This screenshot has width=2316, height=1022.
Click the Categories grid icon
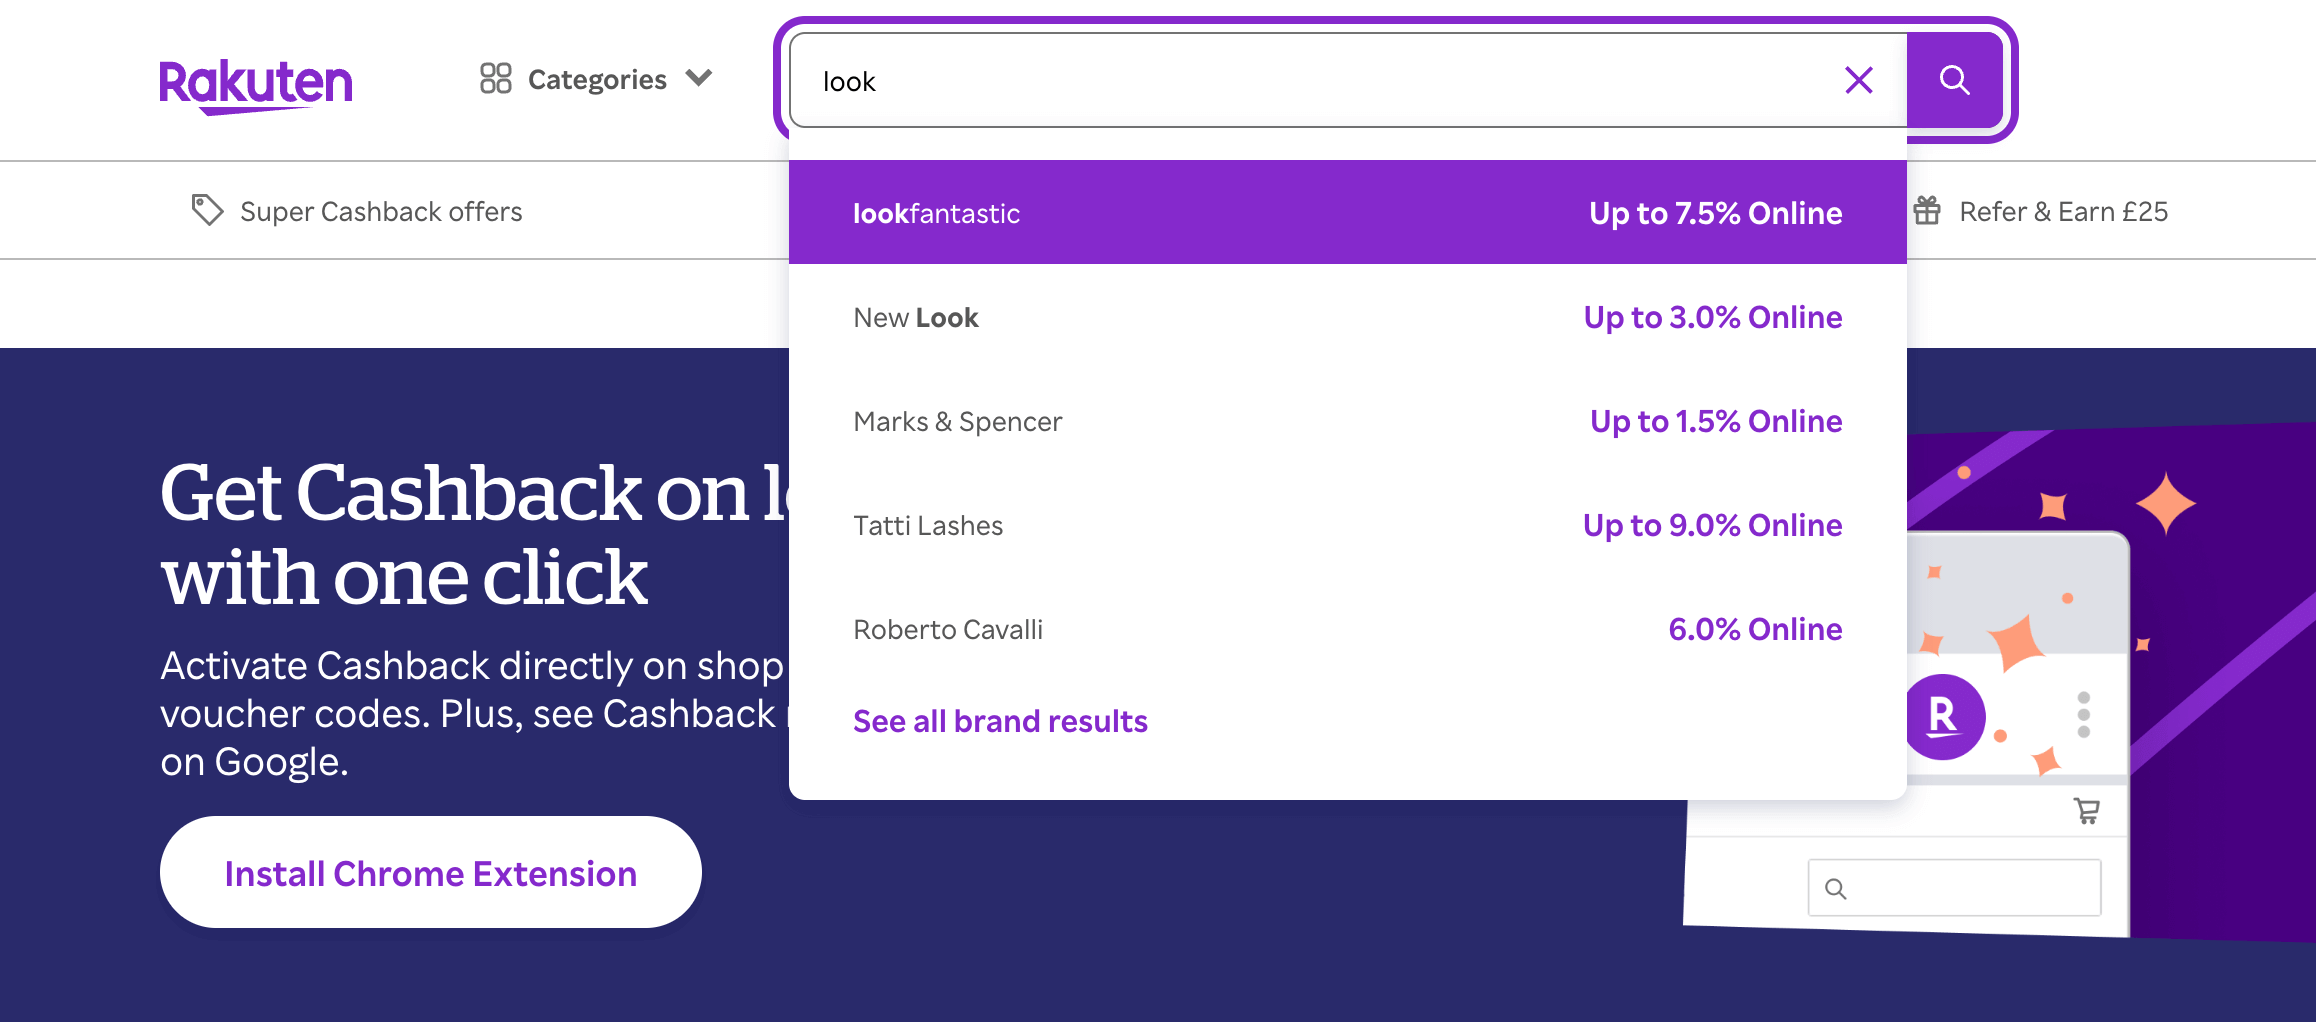(x=496, y=78)
